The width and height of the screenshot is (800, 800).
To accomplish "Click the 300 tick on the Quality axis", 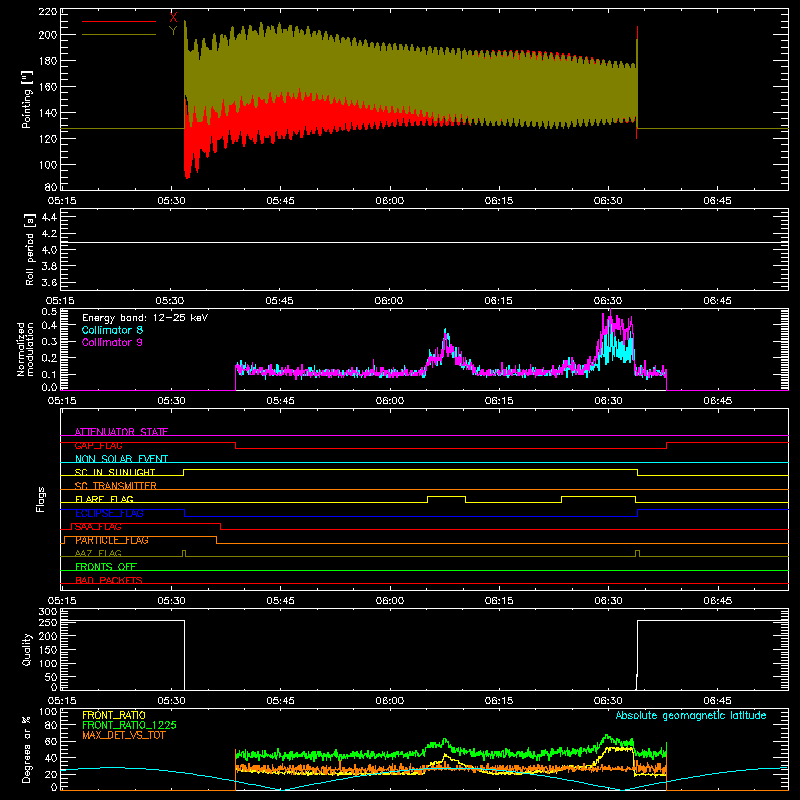I will [48, 612].
